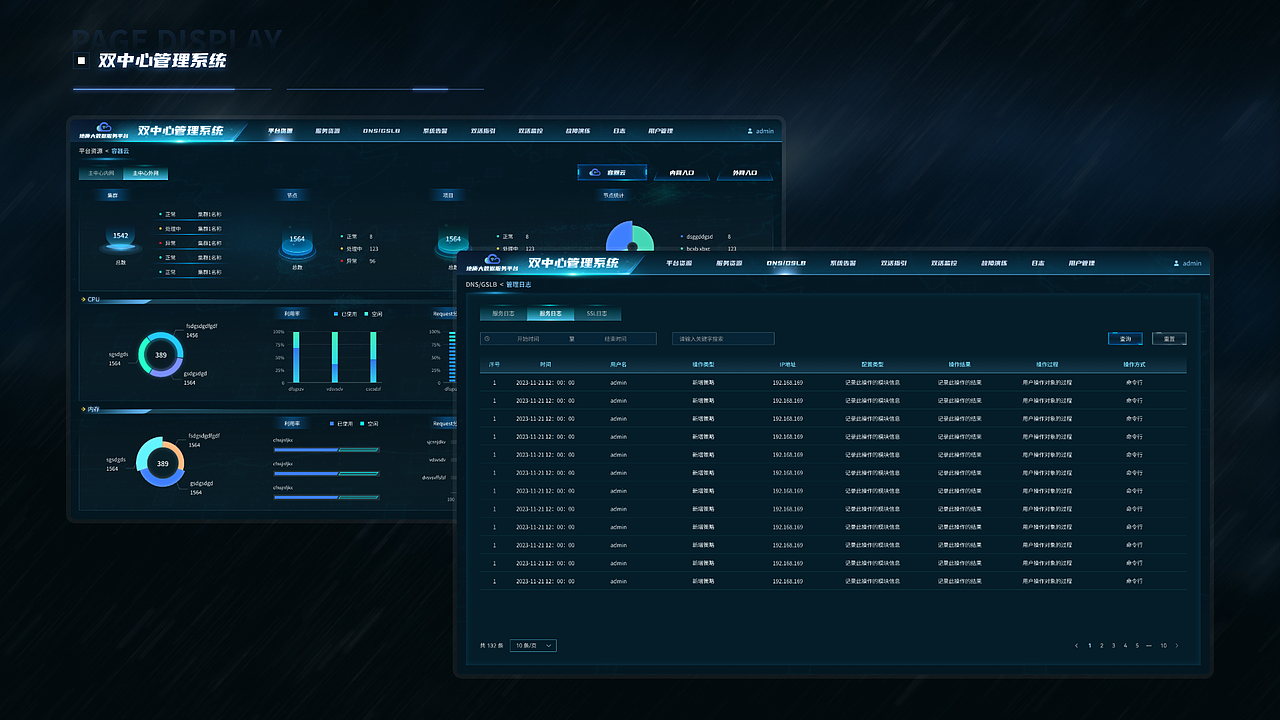Open 双活指引 in the front window navigation
Image resolution: width=1280 pixels, height=720 pixels.
tap(894, 263)
